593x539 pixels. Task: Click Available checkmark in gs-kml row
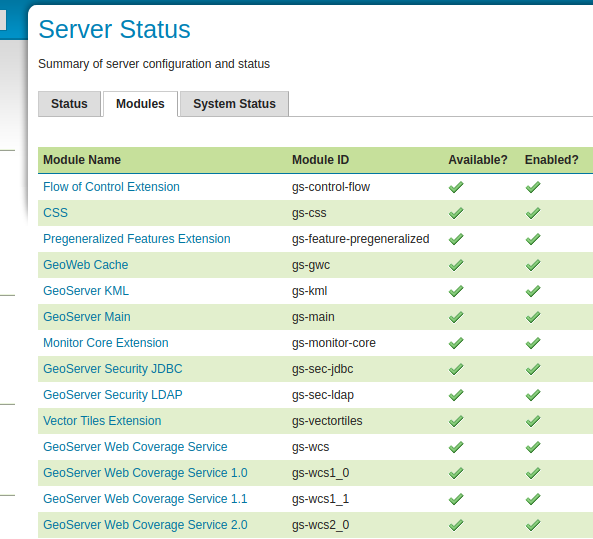456,291
